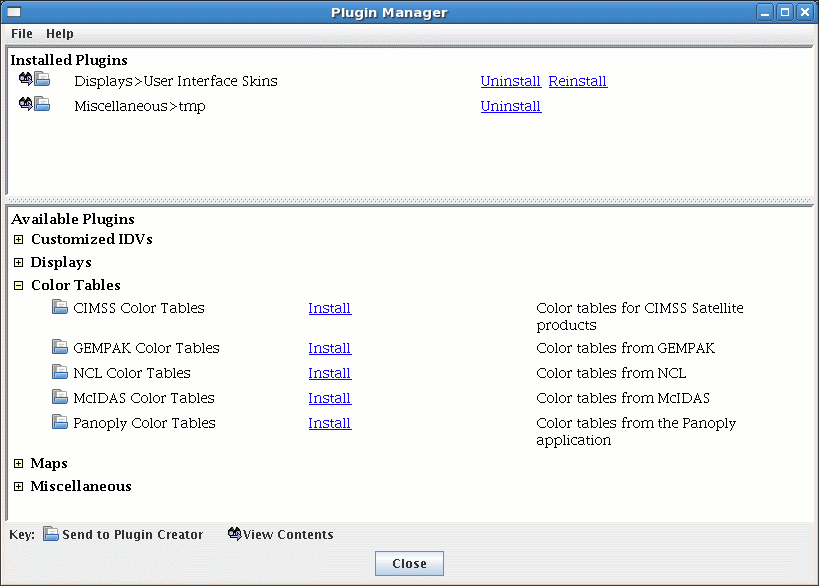
Task: Click the plugin icon next to GEMPAK Color Tables
Action: coord(58,348)
